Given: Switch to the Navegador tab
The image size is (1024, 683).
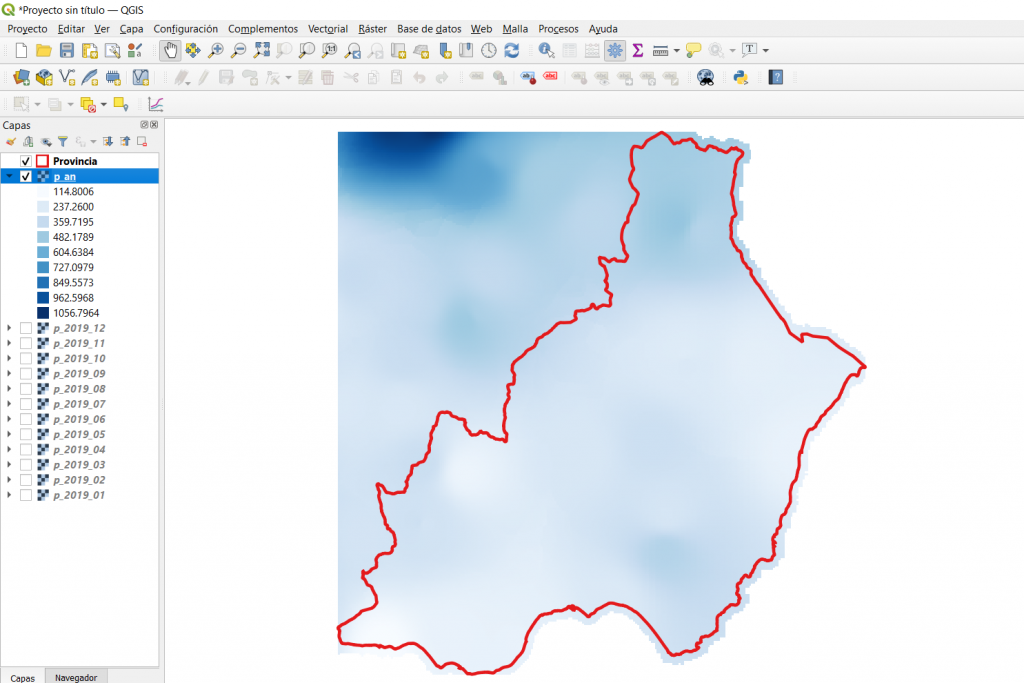Looking at the screenshot, I should [x=76, y=677].
